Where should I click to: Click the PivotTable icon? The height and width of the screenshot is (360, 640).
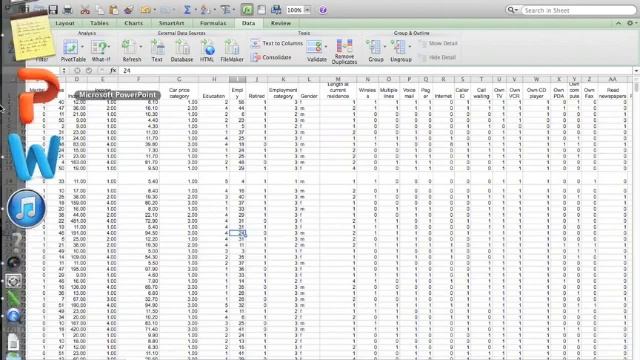click(71, 48)
